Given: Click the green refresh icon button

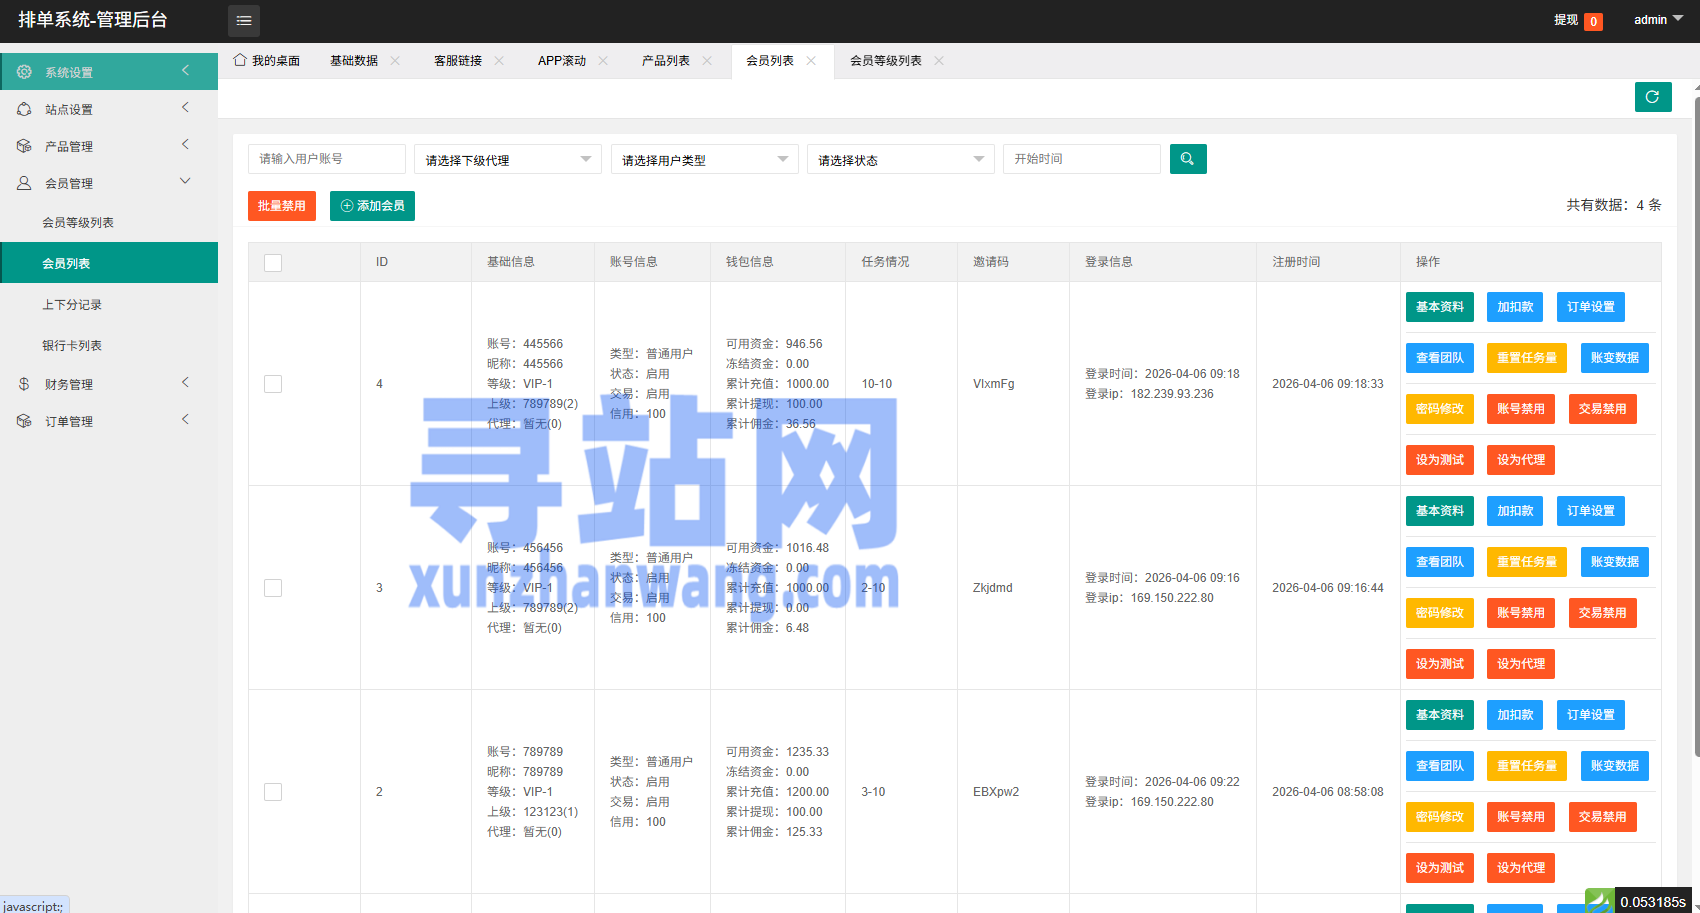Looking at the screenshot, I should (x=1653, y=97).
